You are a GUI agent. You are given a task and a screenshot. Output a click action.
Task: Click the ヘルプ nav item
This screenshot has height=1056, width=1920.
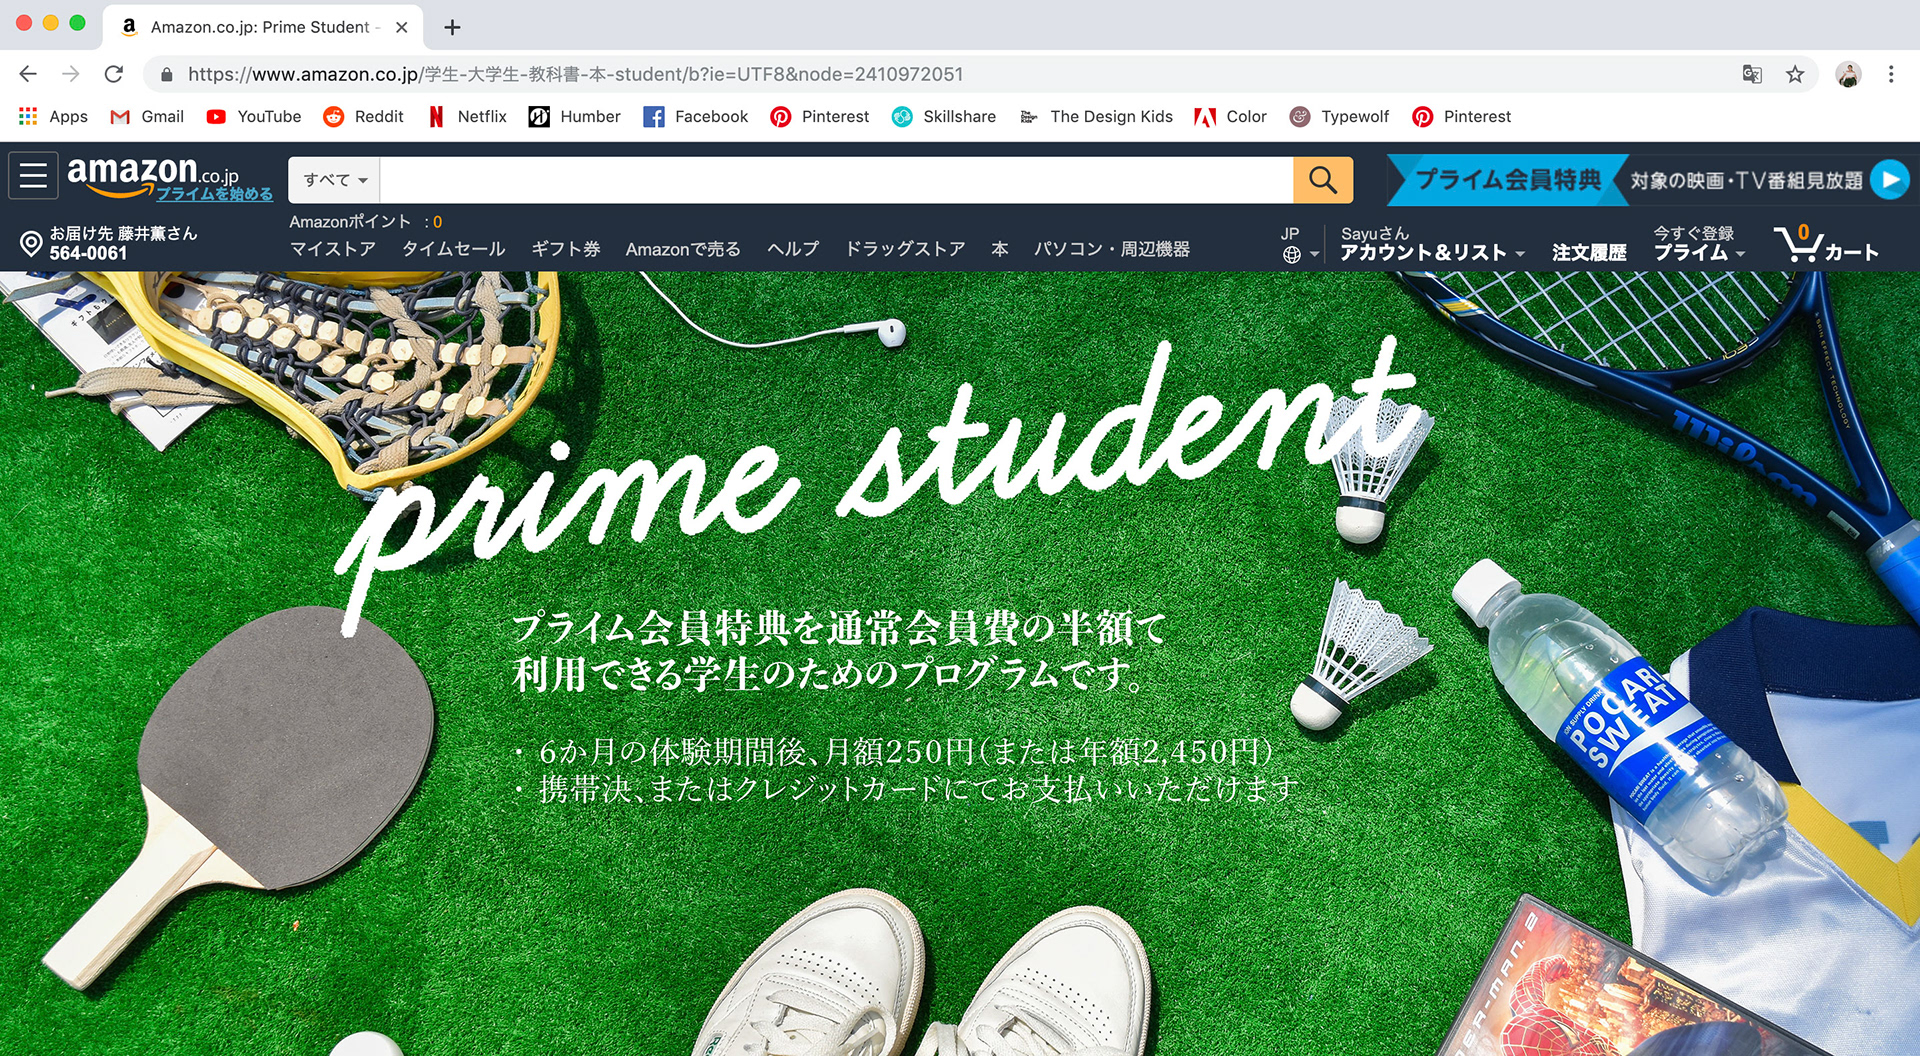click(x=793, y=249)
